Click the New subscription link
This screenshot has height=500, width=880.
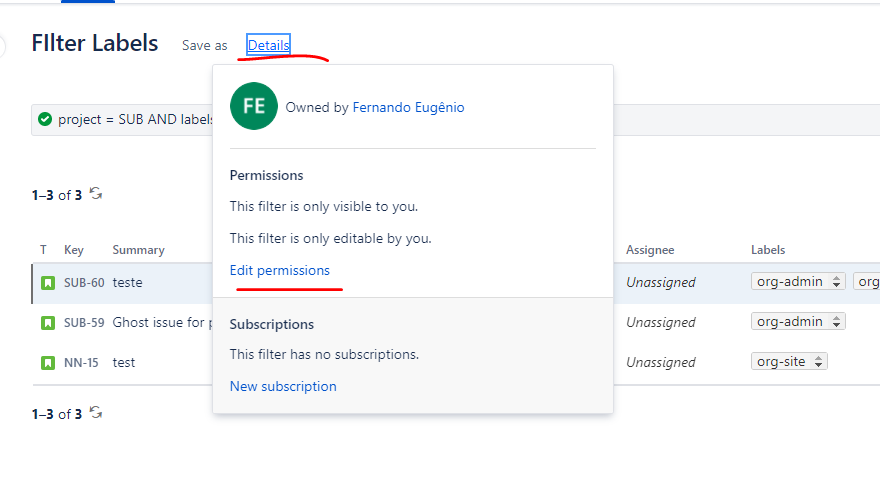(283, 386)
